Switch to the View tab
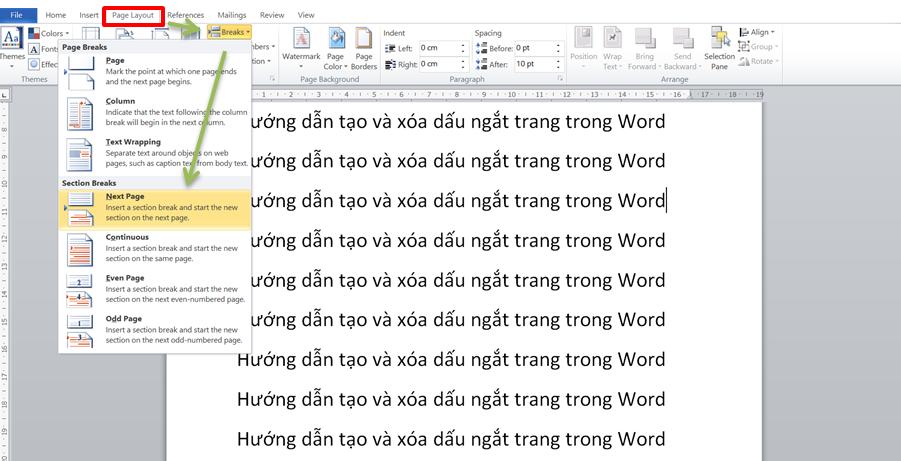The height and width of the screenshot is (461, 901). click(x=306, y=15)
